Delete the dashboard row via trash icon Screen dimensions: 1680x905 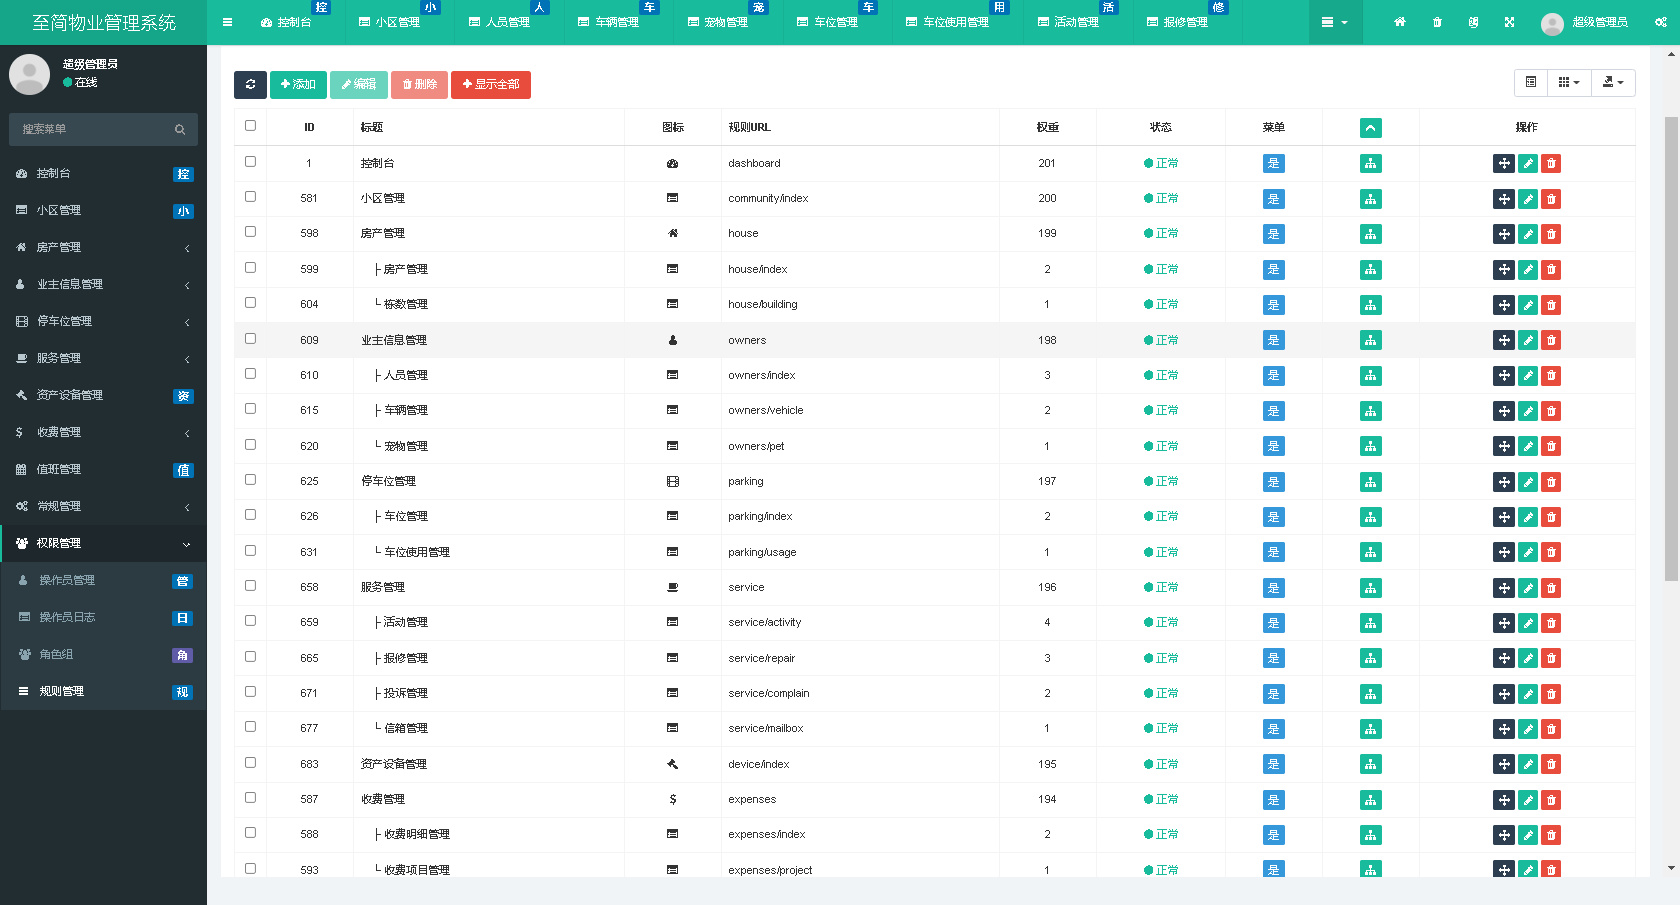[x=1551, y=164]
